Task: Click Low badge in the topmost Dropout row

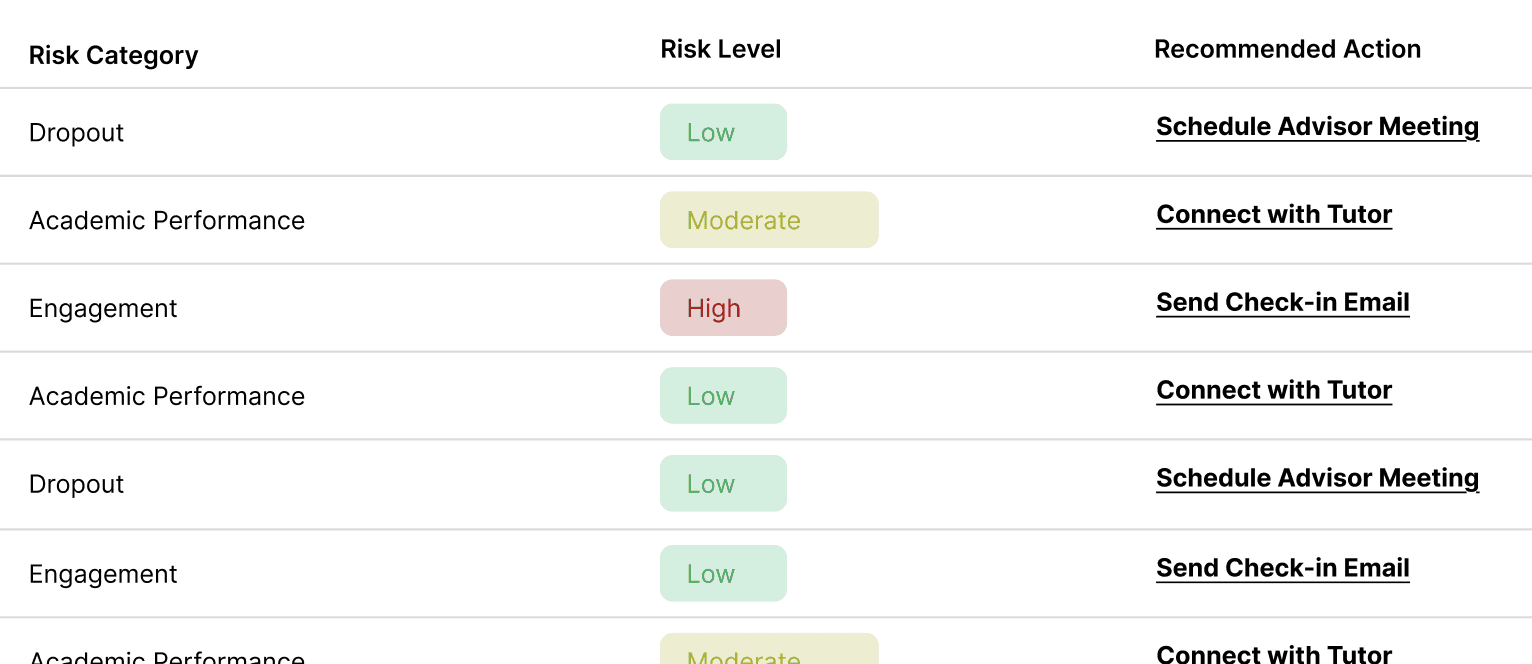Action: pyautogui.click(x=723, y=132)
